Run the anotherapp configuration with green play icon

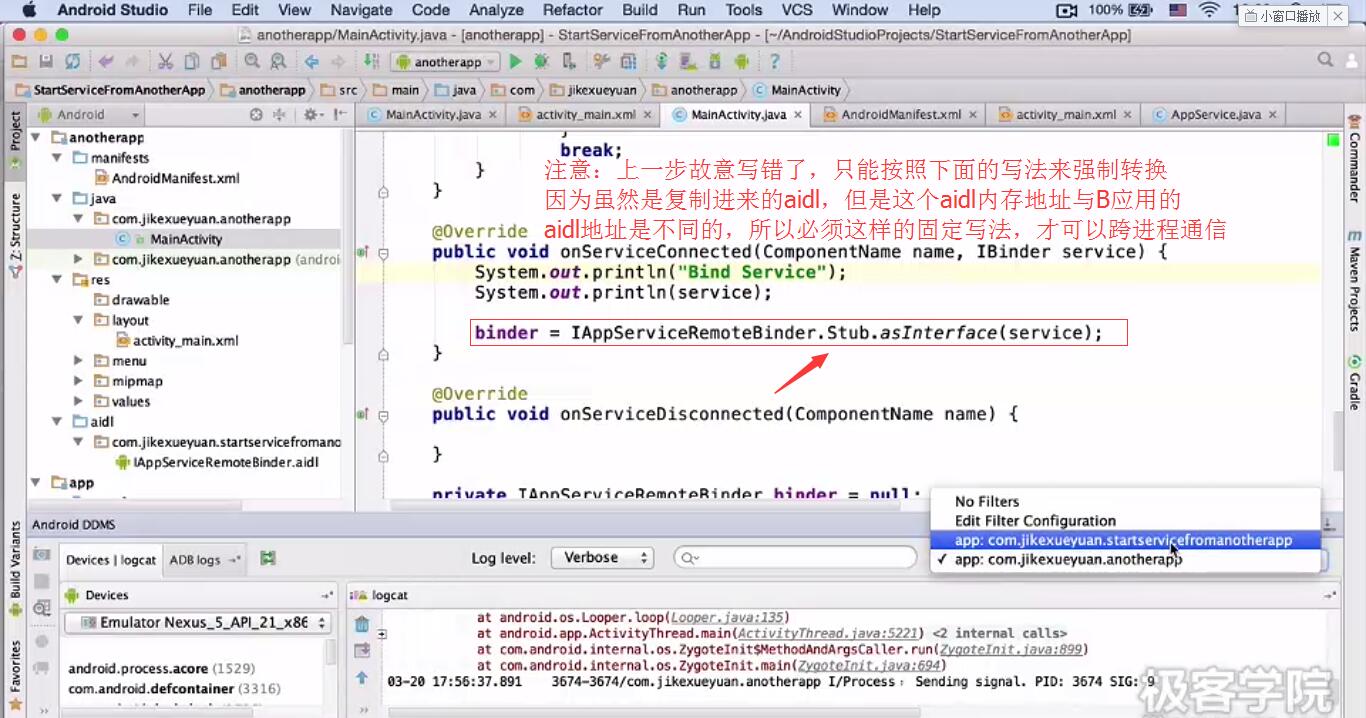[x=516, y=61]
